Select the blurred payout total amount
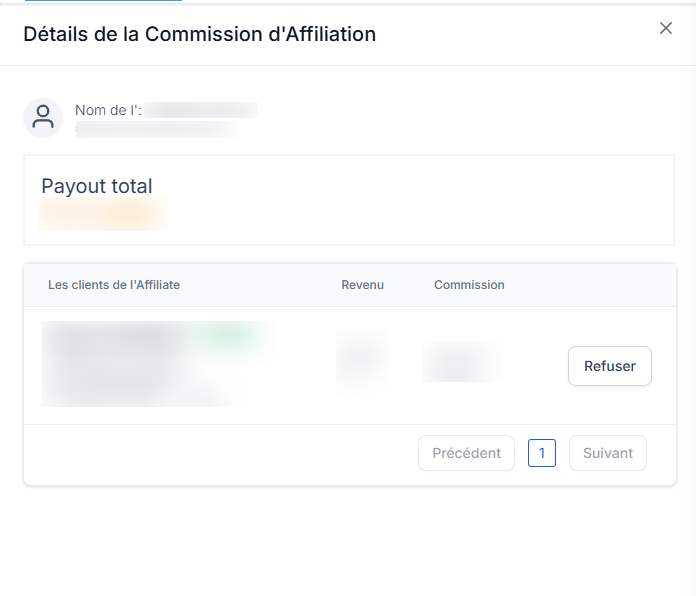 click(103, 214)
